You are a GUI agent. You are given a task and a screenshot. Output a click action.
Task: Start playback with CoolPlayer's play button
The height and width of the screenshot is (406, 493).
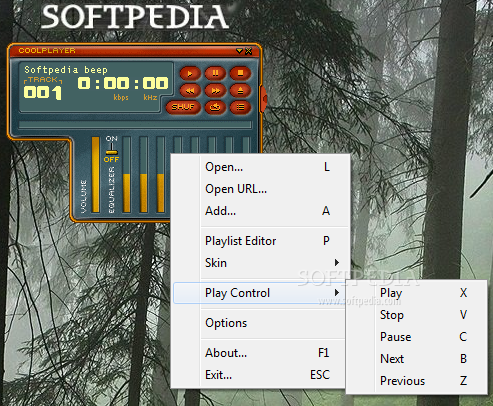pyautogui.click(x=190, y=73)
